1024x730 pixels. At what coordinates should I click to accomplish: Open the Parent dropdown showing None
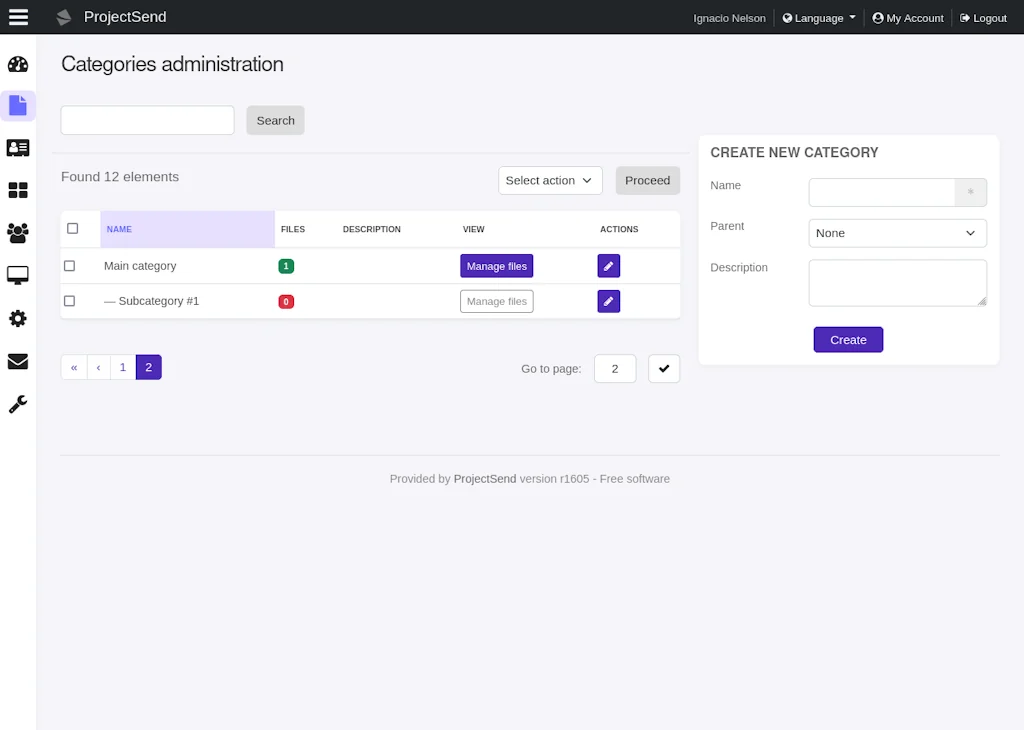tap(897, 232)
